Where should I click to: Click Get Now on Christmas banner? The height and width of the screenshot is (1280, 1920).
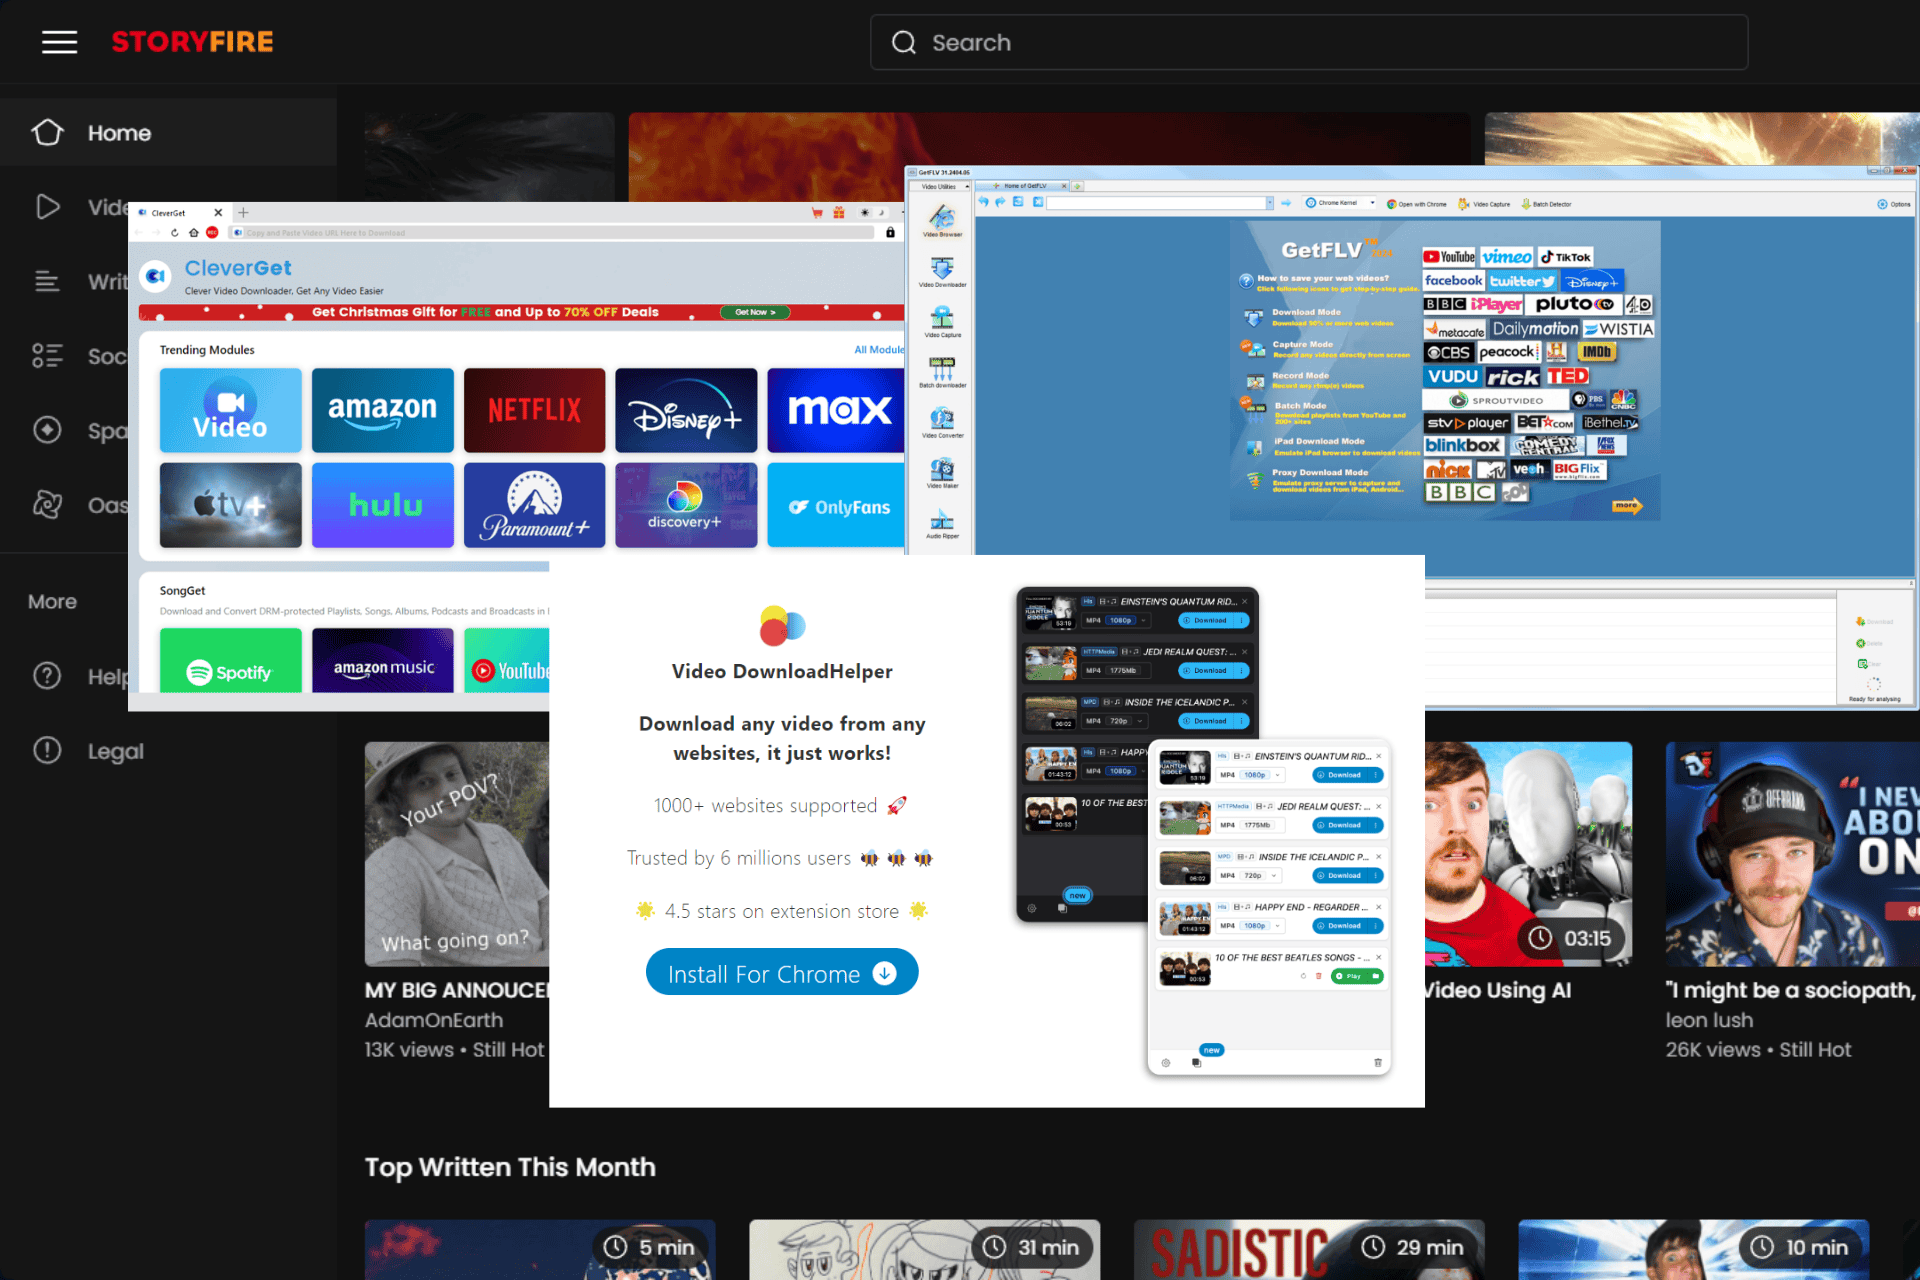click(755, 312)
